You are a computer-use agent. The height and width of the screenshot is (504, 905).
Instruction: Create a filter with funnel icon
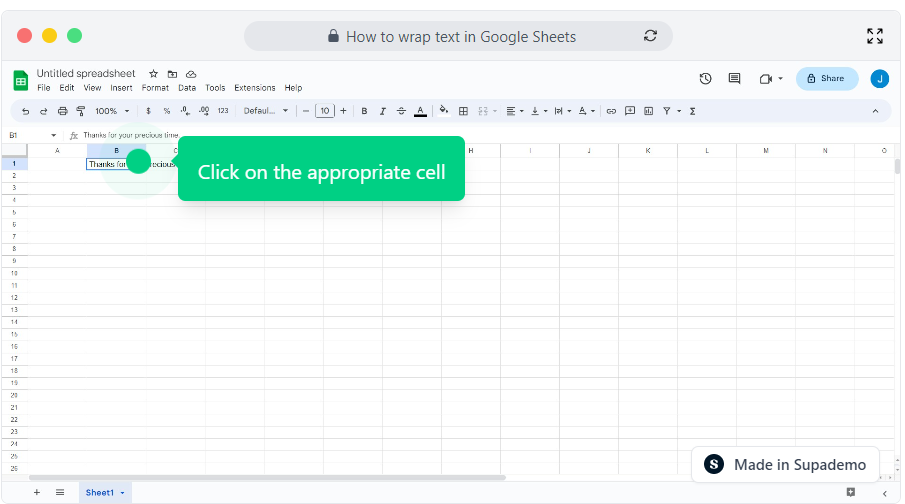(667, 111)
